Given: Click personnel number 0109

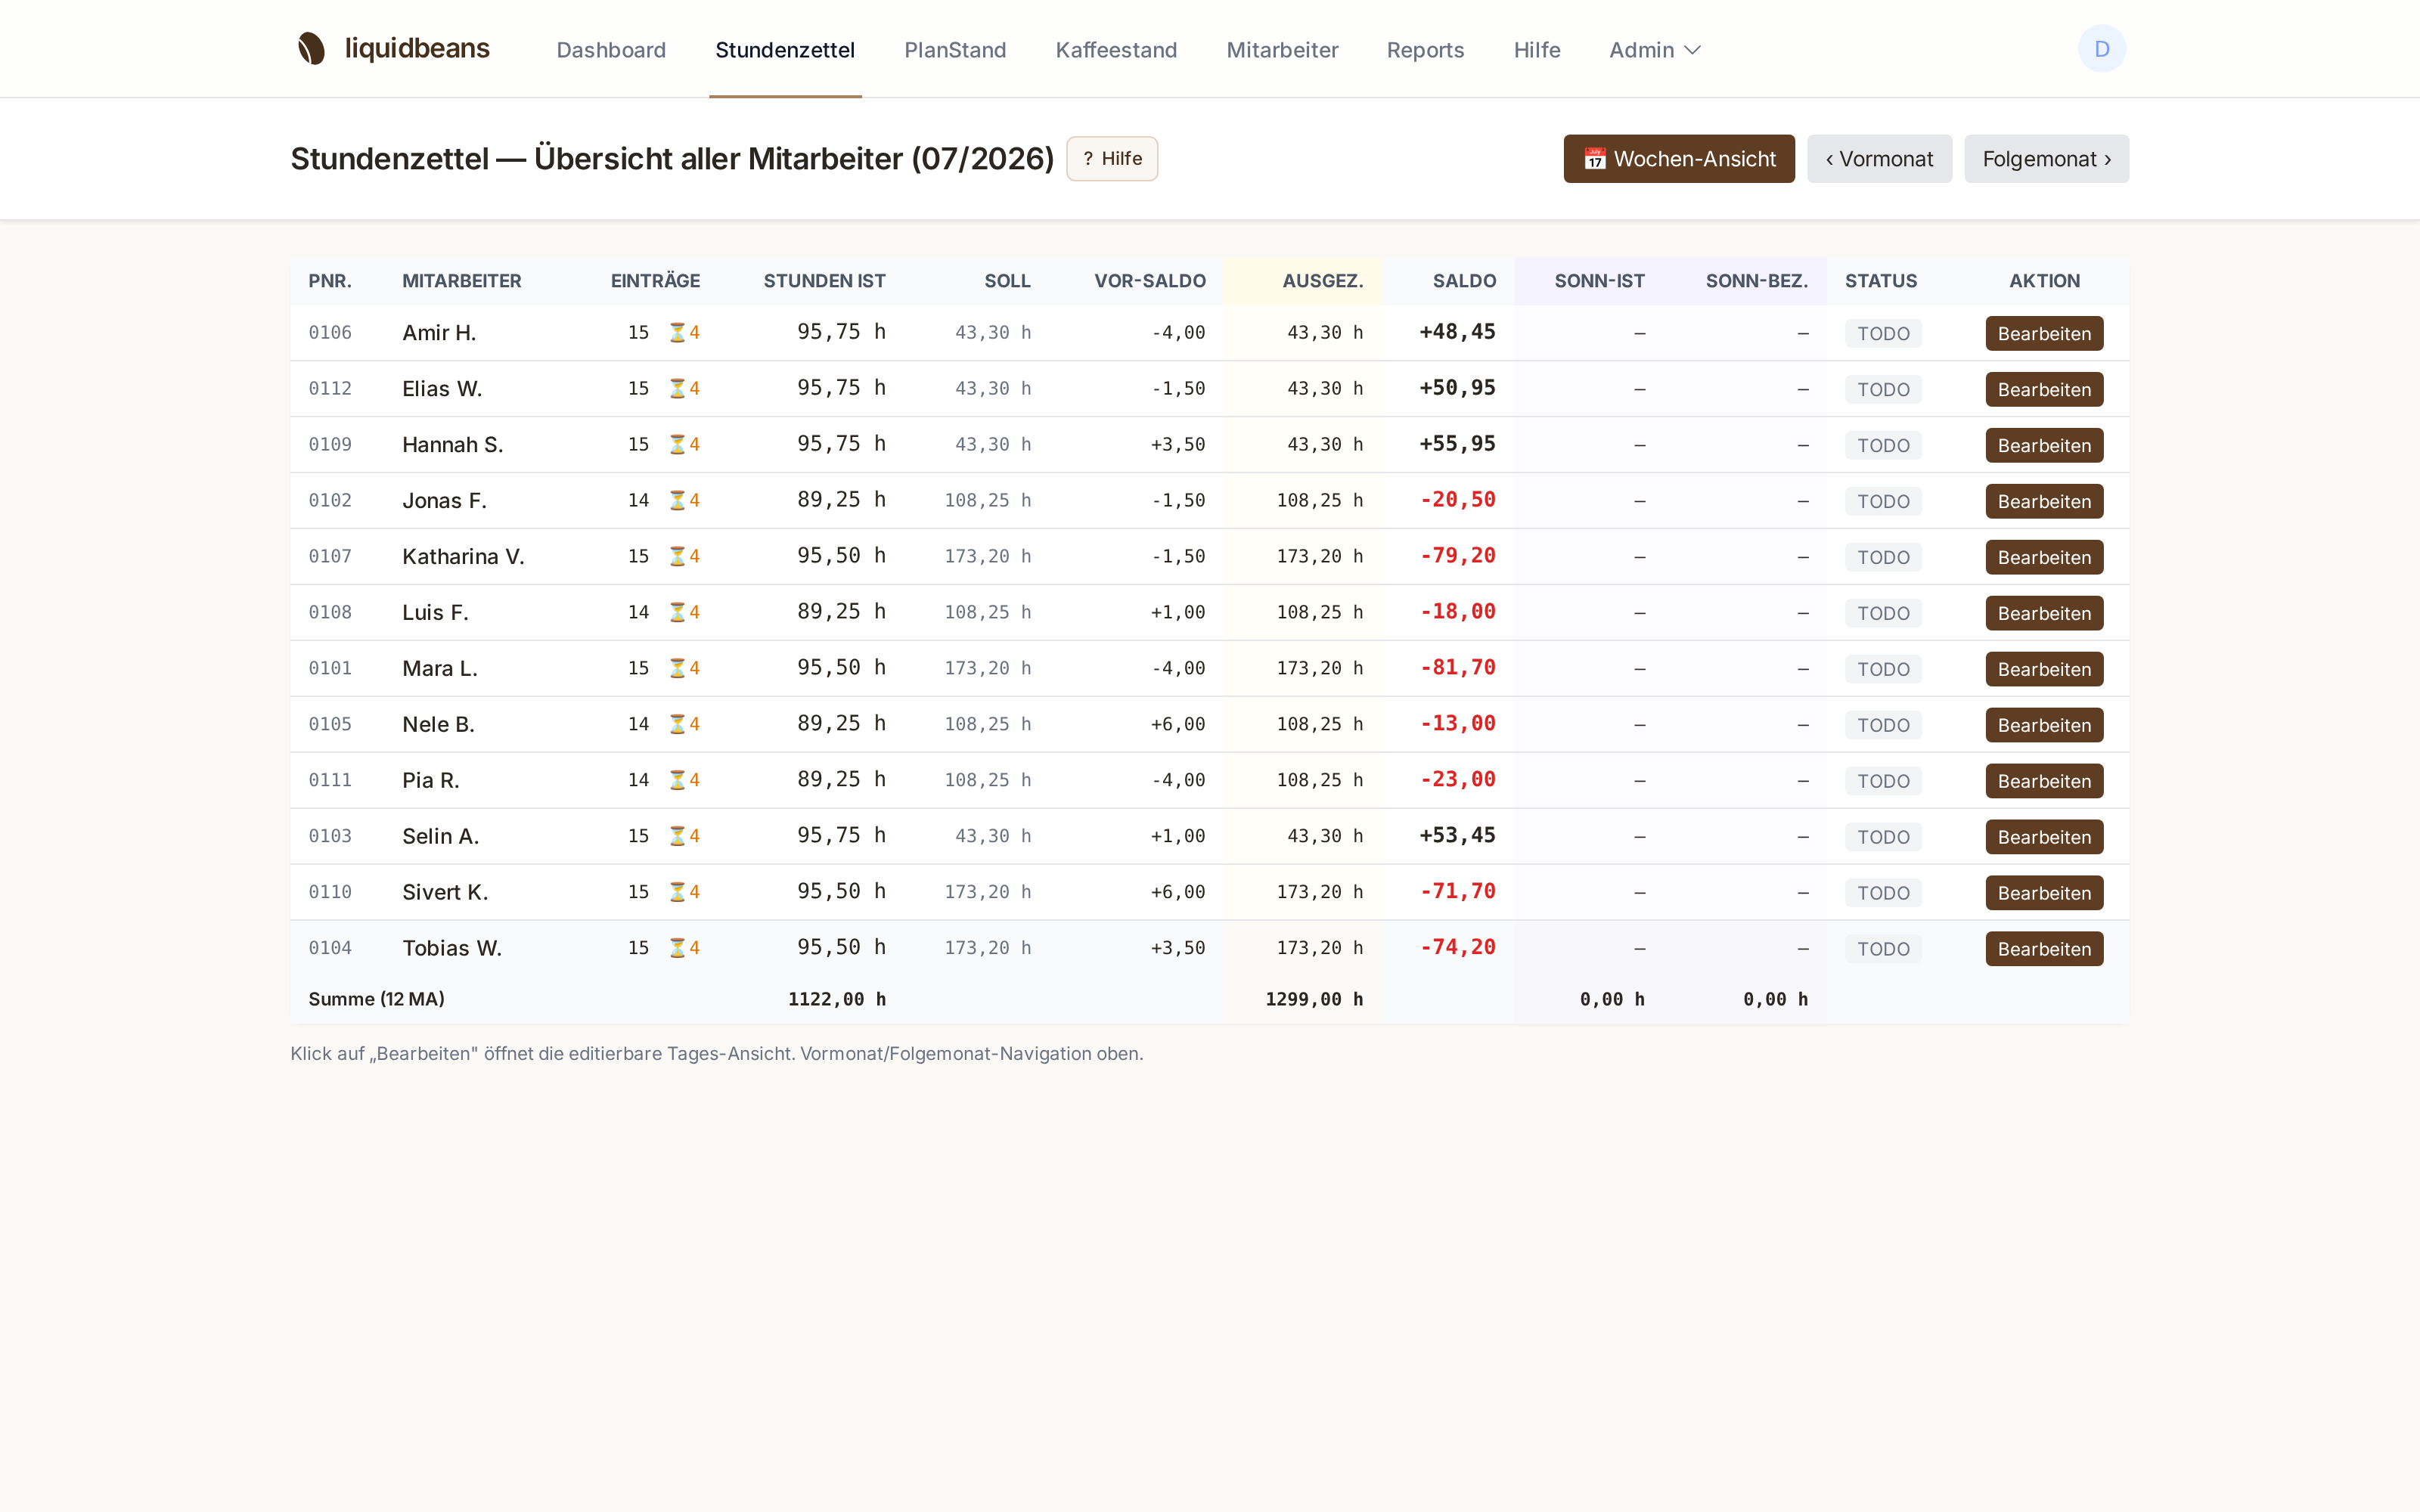Looking at the screenshot, I should point(330,445).
